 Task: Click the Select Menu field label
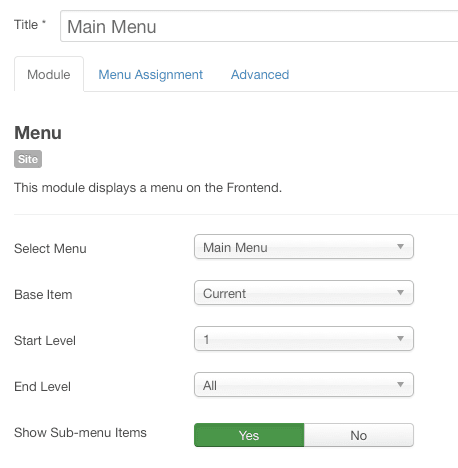point(50,249)
